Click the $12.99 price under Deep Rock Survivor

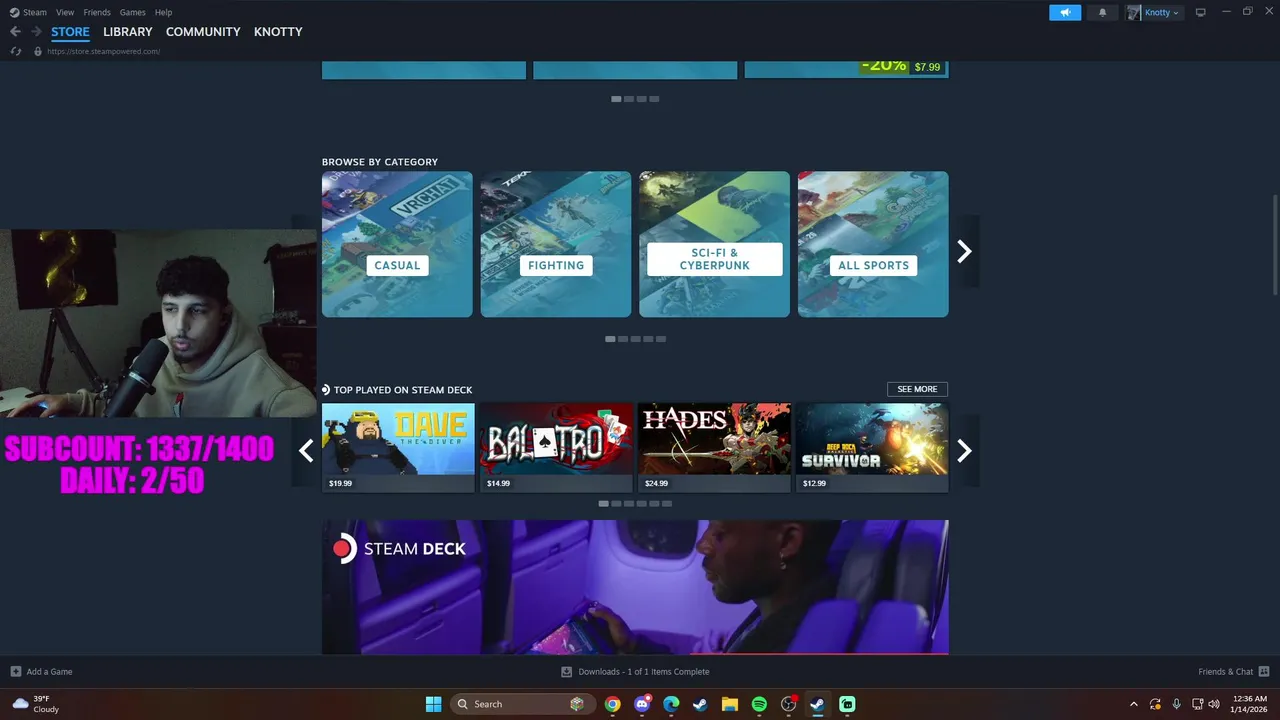[814, 483]
